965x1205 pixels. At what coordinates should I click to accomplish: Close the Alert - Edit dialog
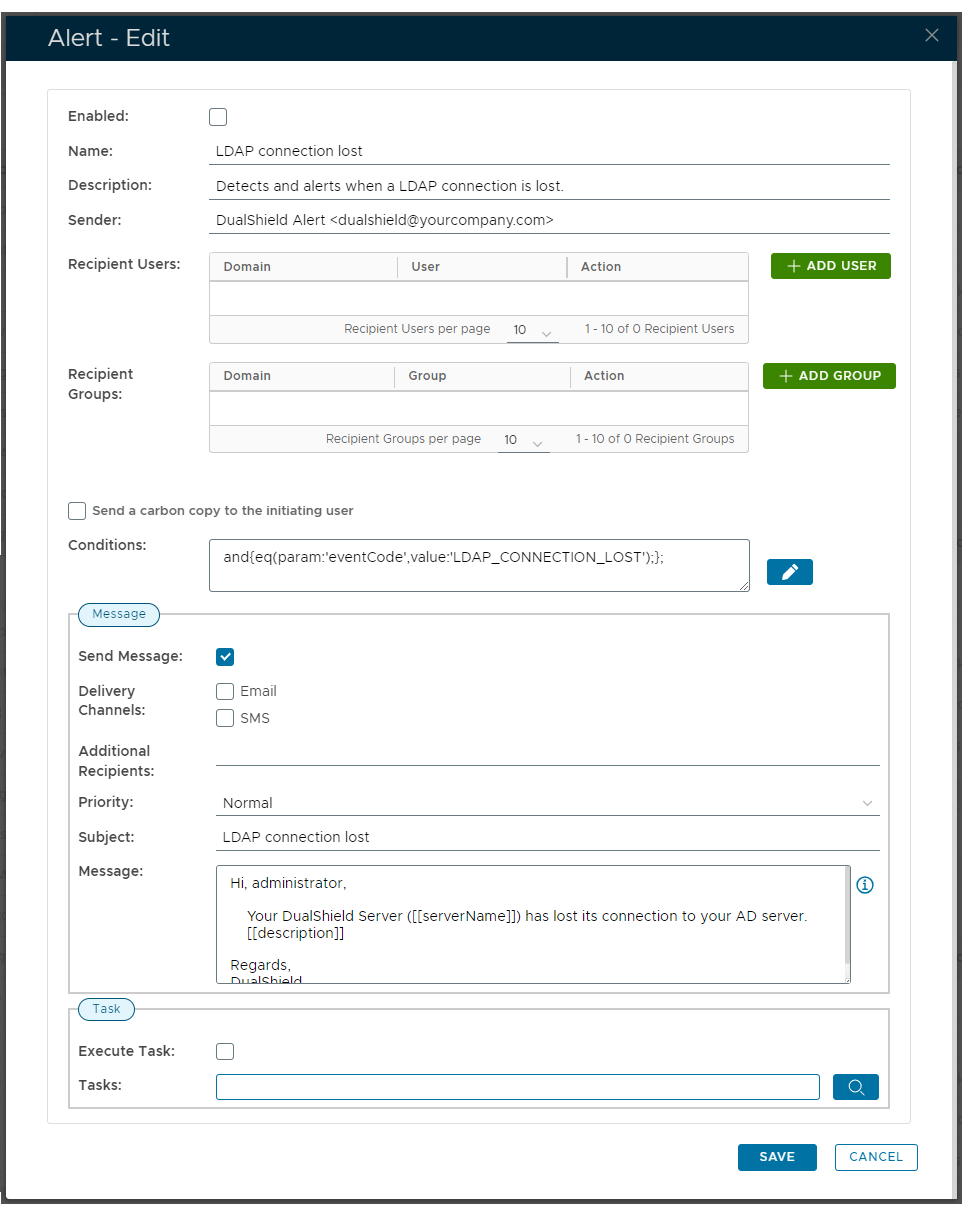pos(932,36)
